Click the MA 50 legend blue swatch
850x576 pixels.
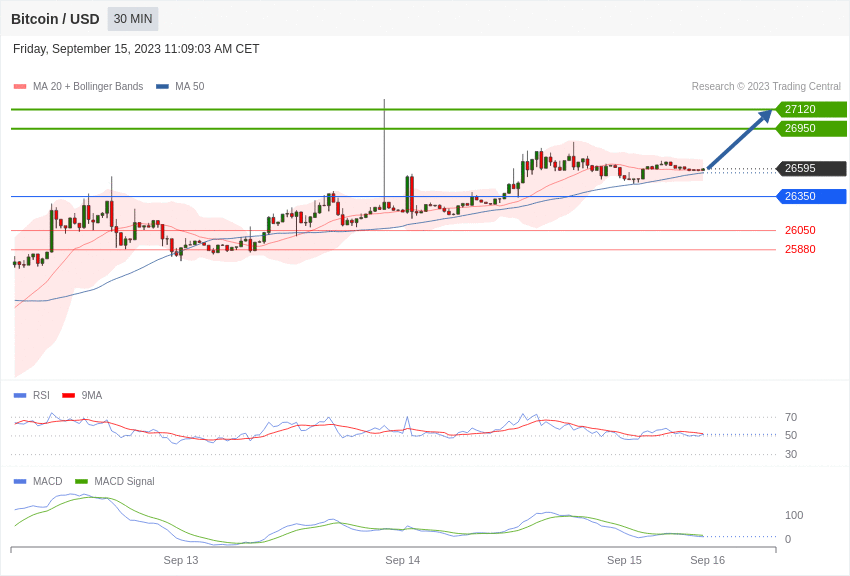coord(162,86)
